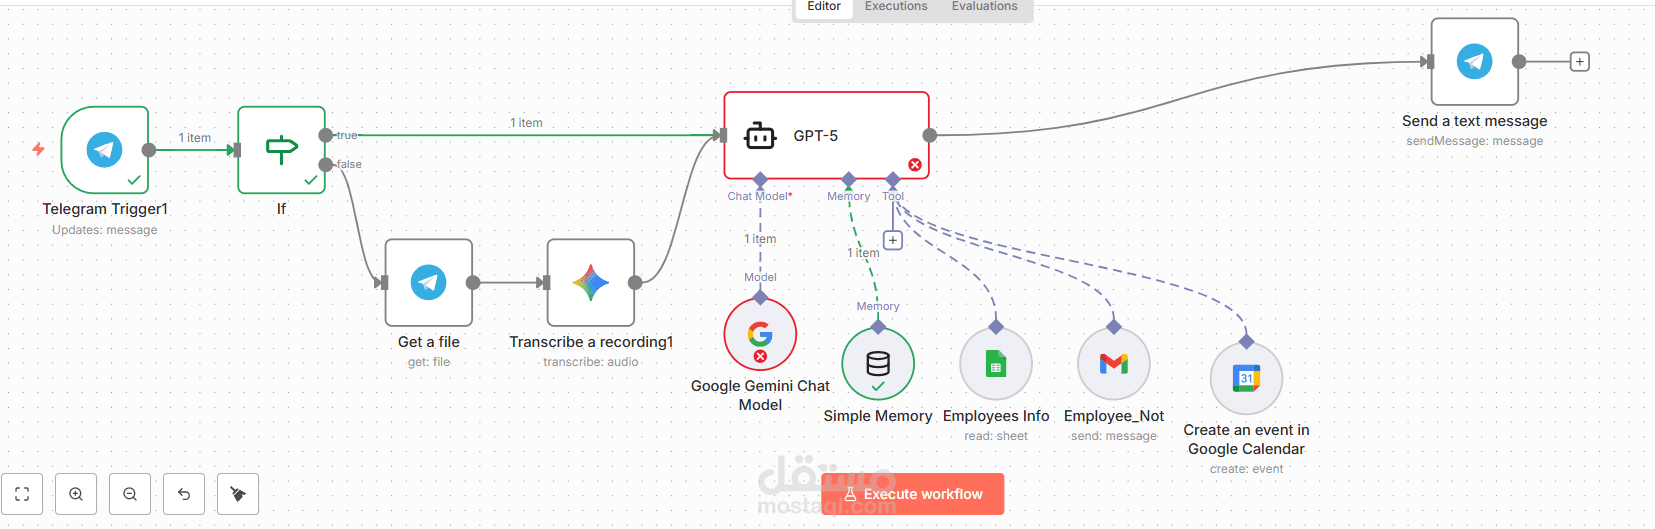The width and height of the screenshot is (1655, 529).
Task: Click the Get a file output connector
Action: [473, 283]
